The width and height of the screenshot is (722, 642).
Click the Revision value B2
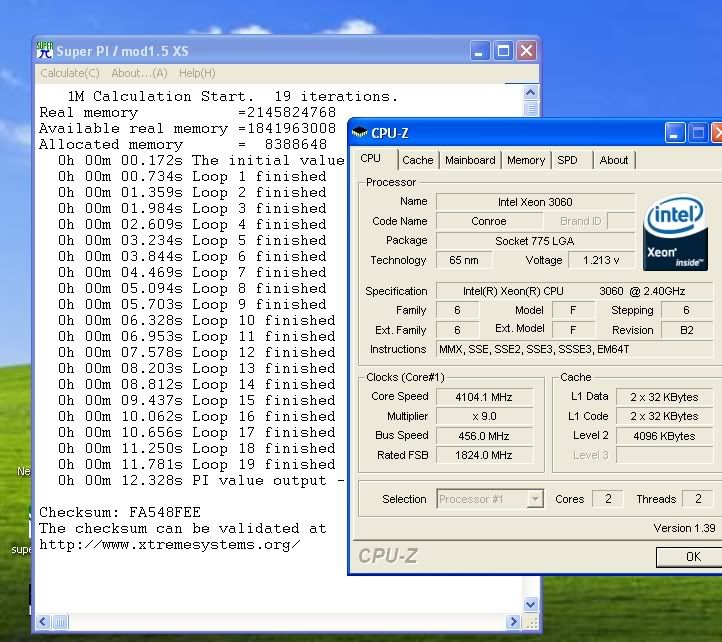[x=687, y=330]
